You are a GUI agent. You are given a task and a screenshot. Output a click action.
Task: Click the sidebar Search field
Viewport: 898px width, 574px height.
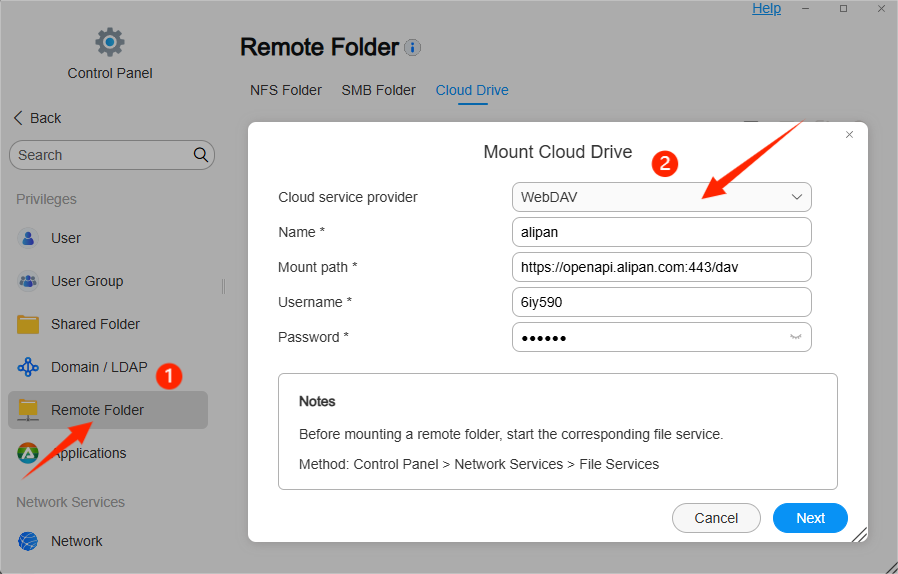point(112,155)
